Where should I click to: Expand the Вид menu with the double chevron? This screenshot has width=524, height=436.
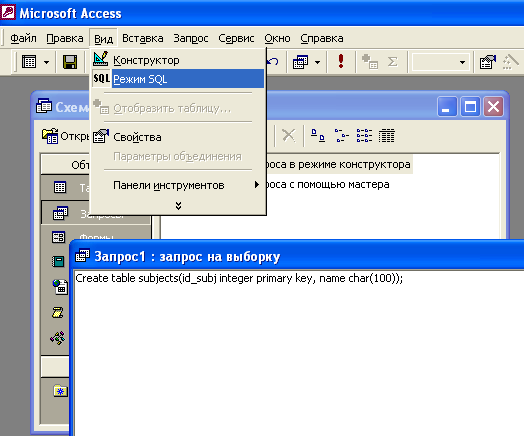pyautogui.click(x=178, y=205)
